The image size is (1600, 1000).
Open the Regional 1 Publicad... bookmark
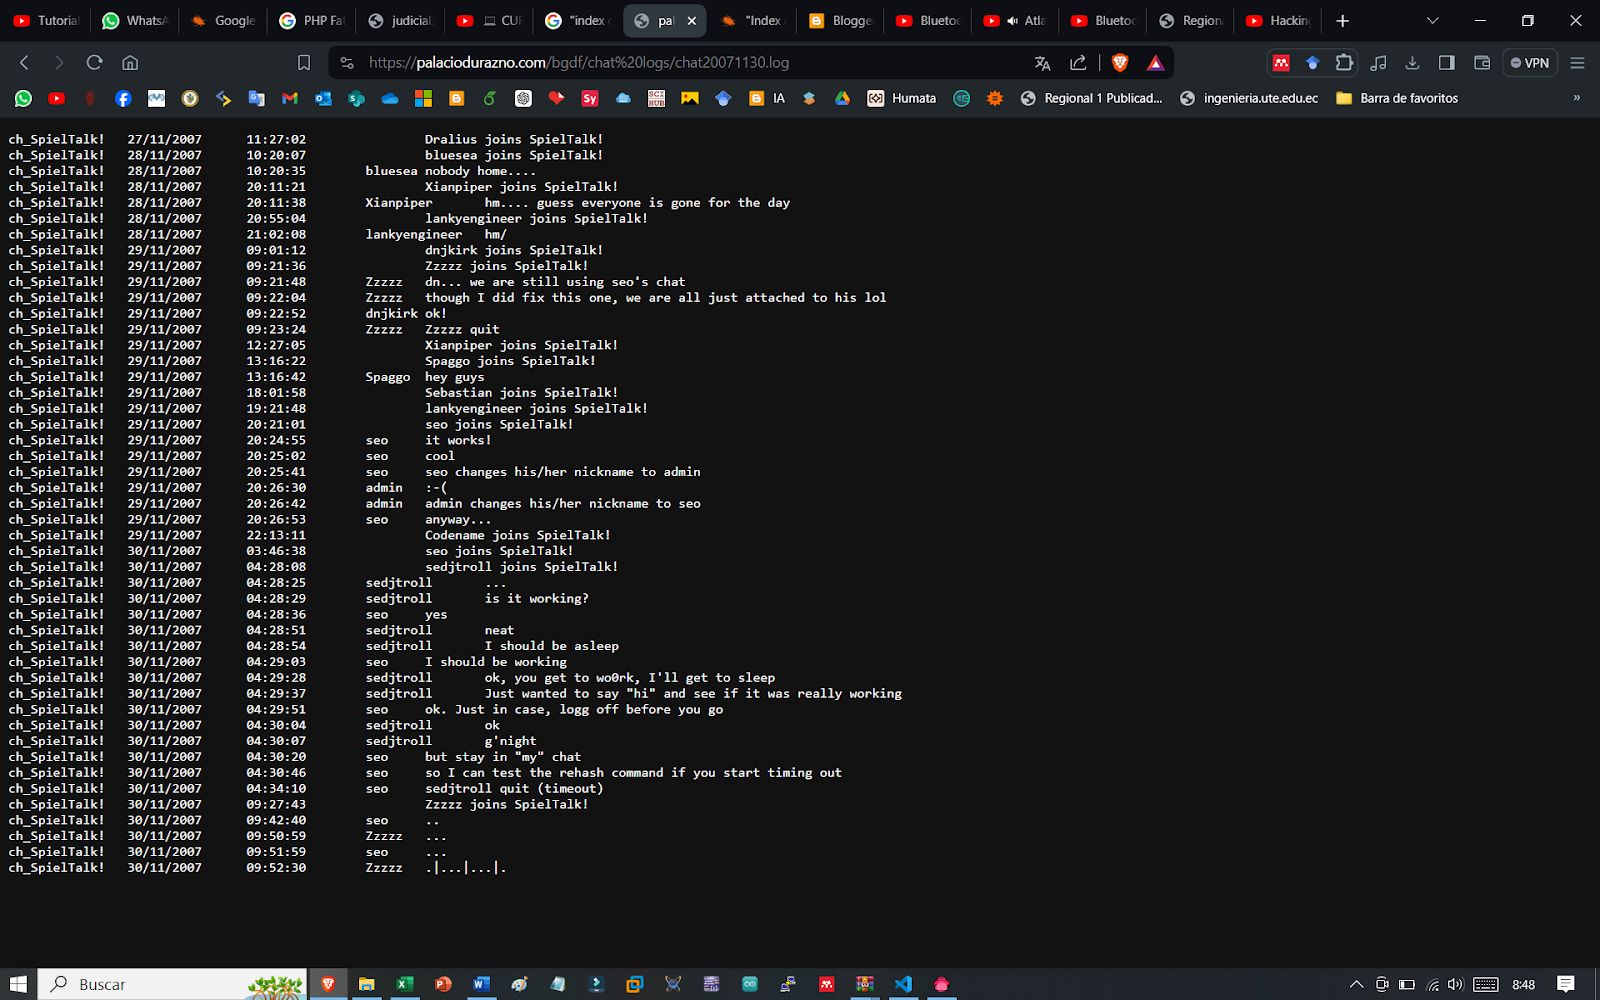(1092, 98)
